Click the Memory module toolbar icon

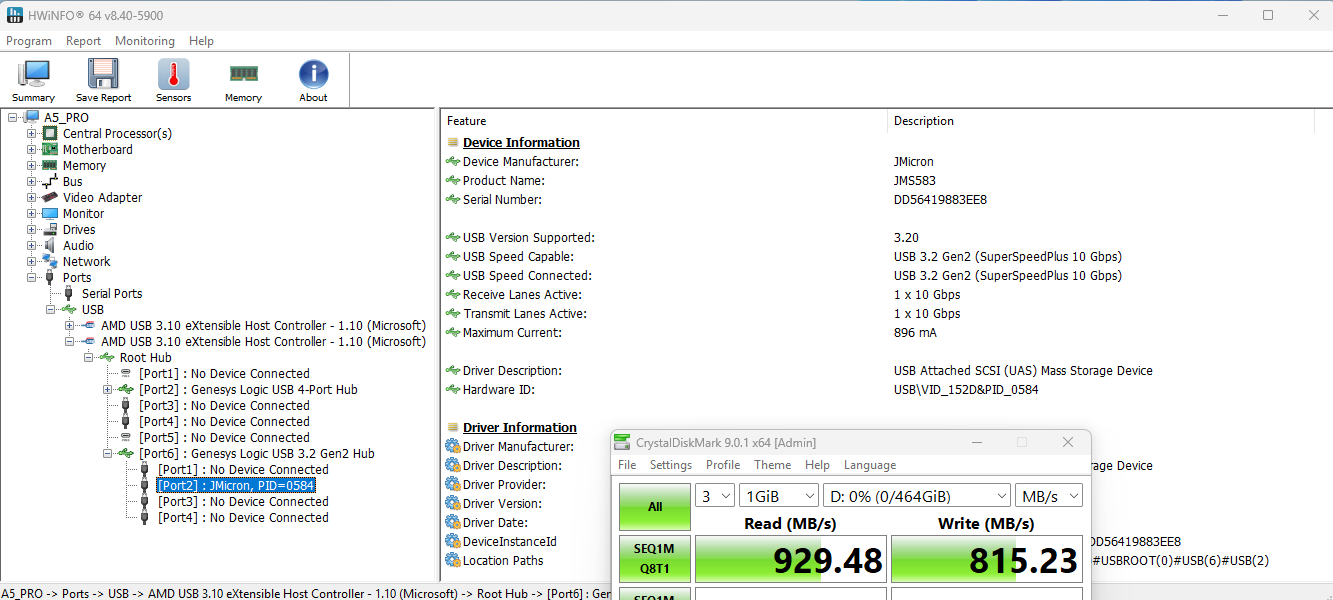tap(243, 80)
